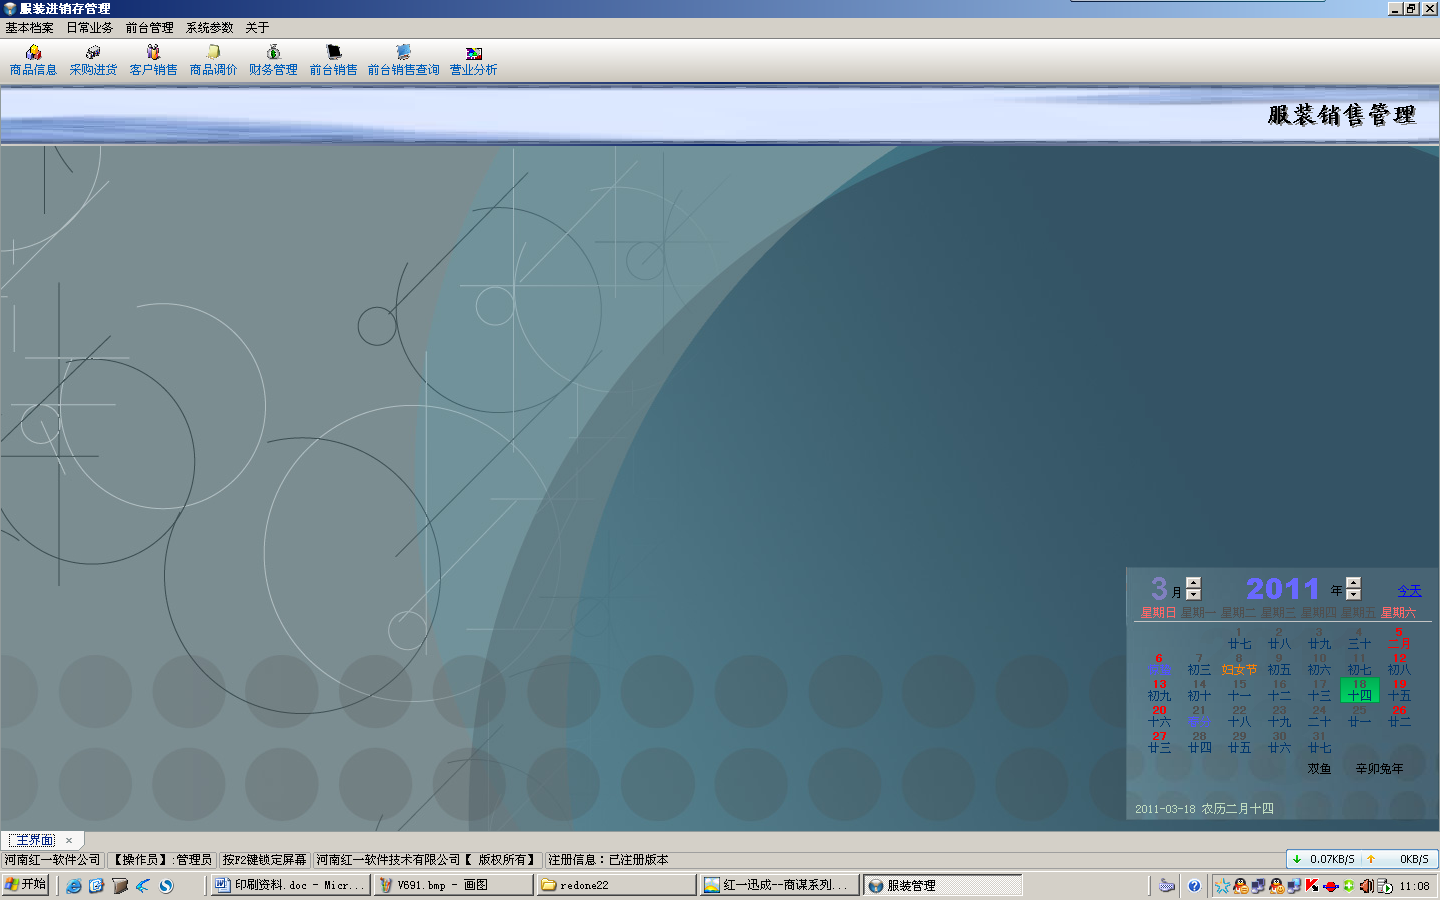Open 客户销售 customer sales icon

(153, 60)
